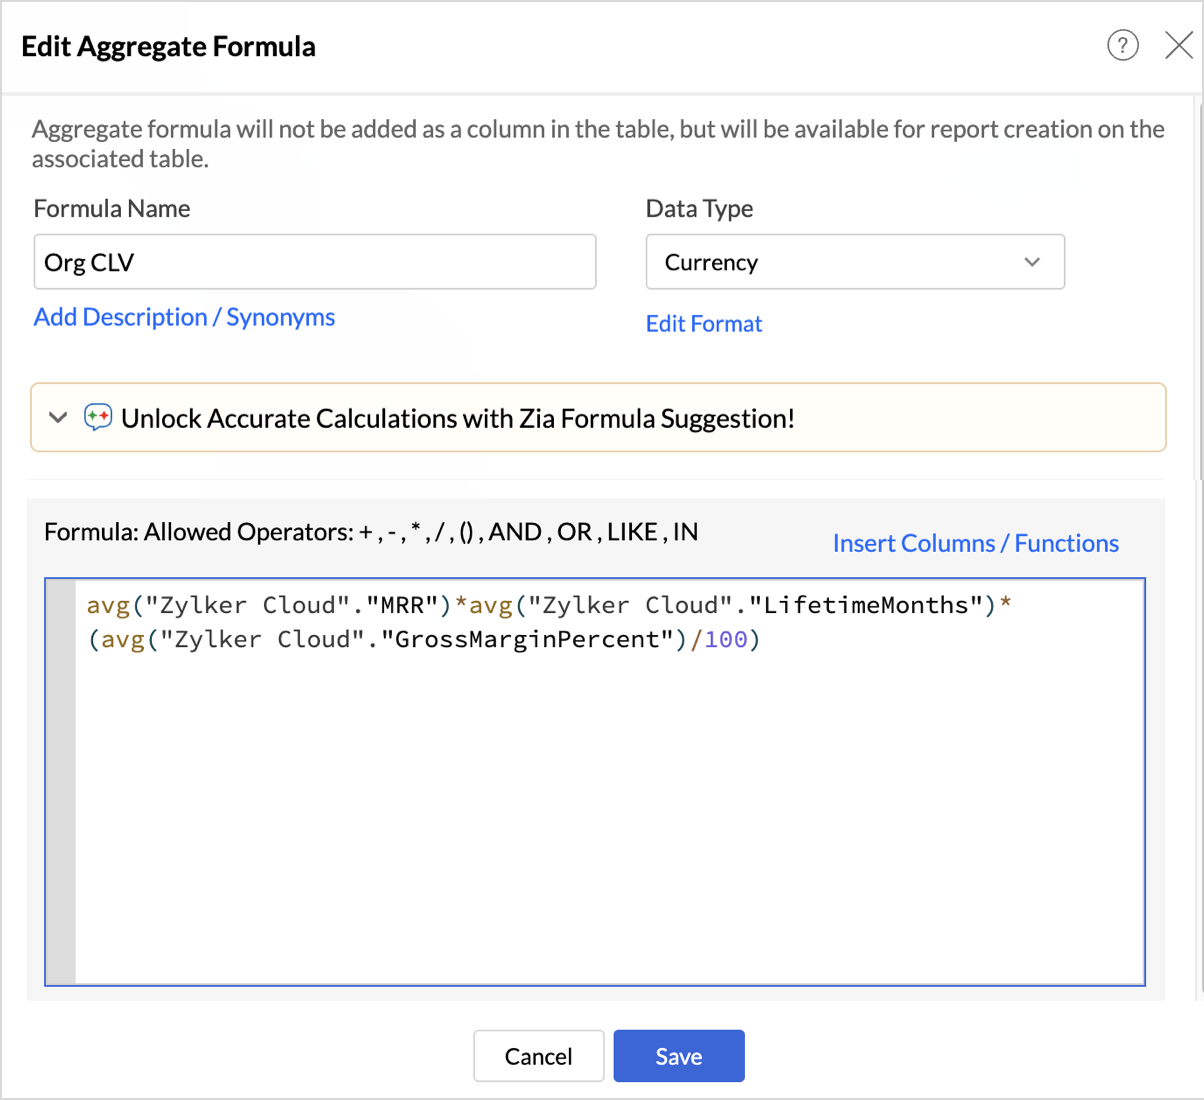Close the Edit Aggregate Formula dialog
The image size is (1204, 1100).
click(1179, 45)
